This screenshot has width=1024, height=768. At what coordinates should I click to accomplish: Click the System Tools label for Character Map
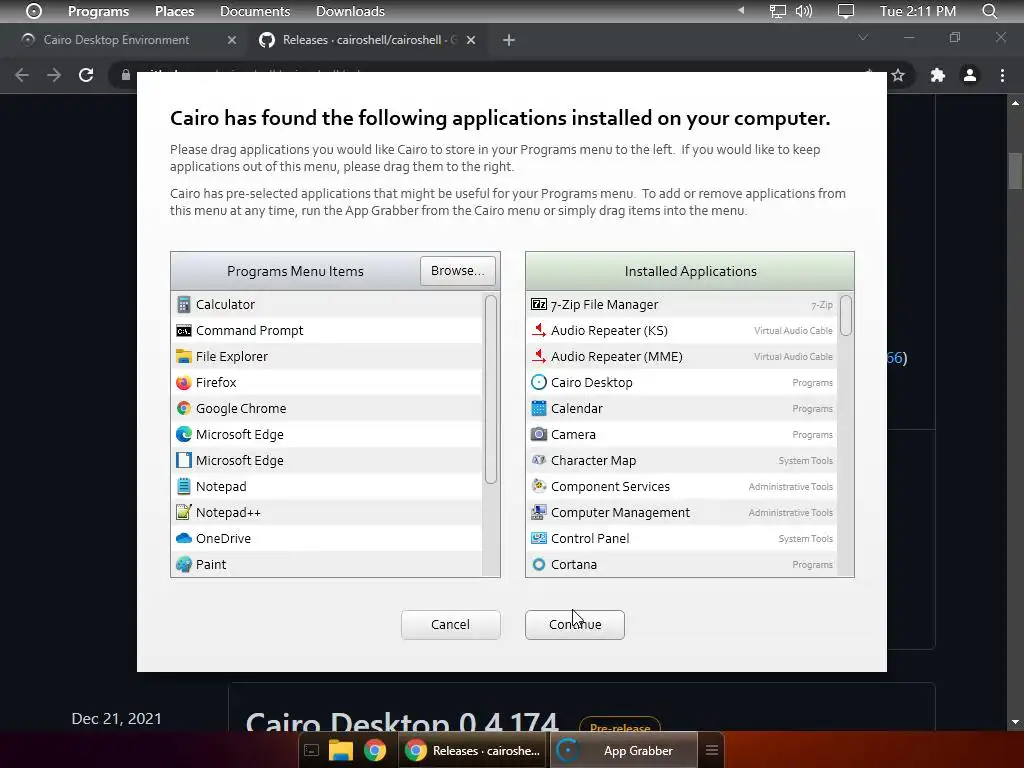tap(805, 460)
